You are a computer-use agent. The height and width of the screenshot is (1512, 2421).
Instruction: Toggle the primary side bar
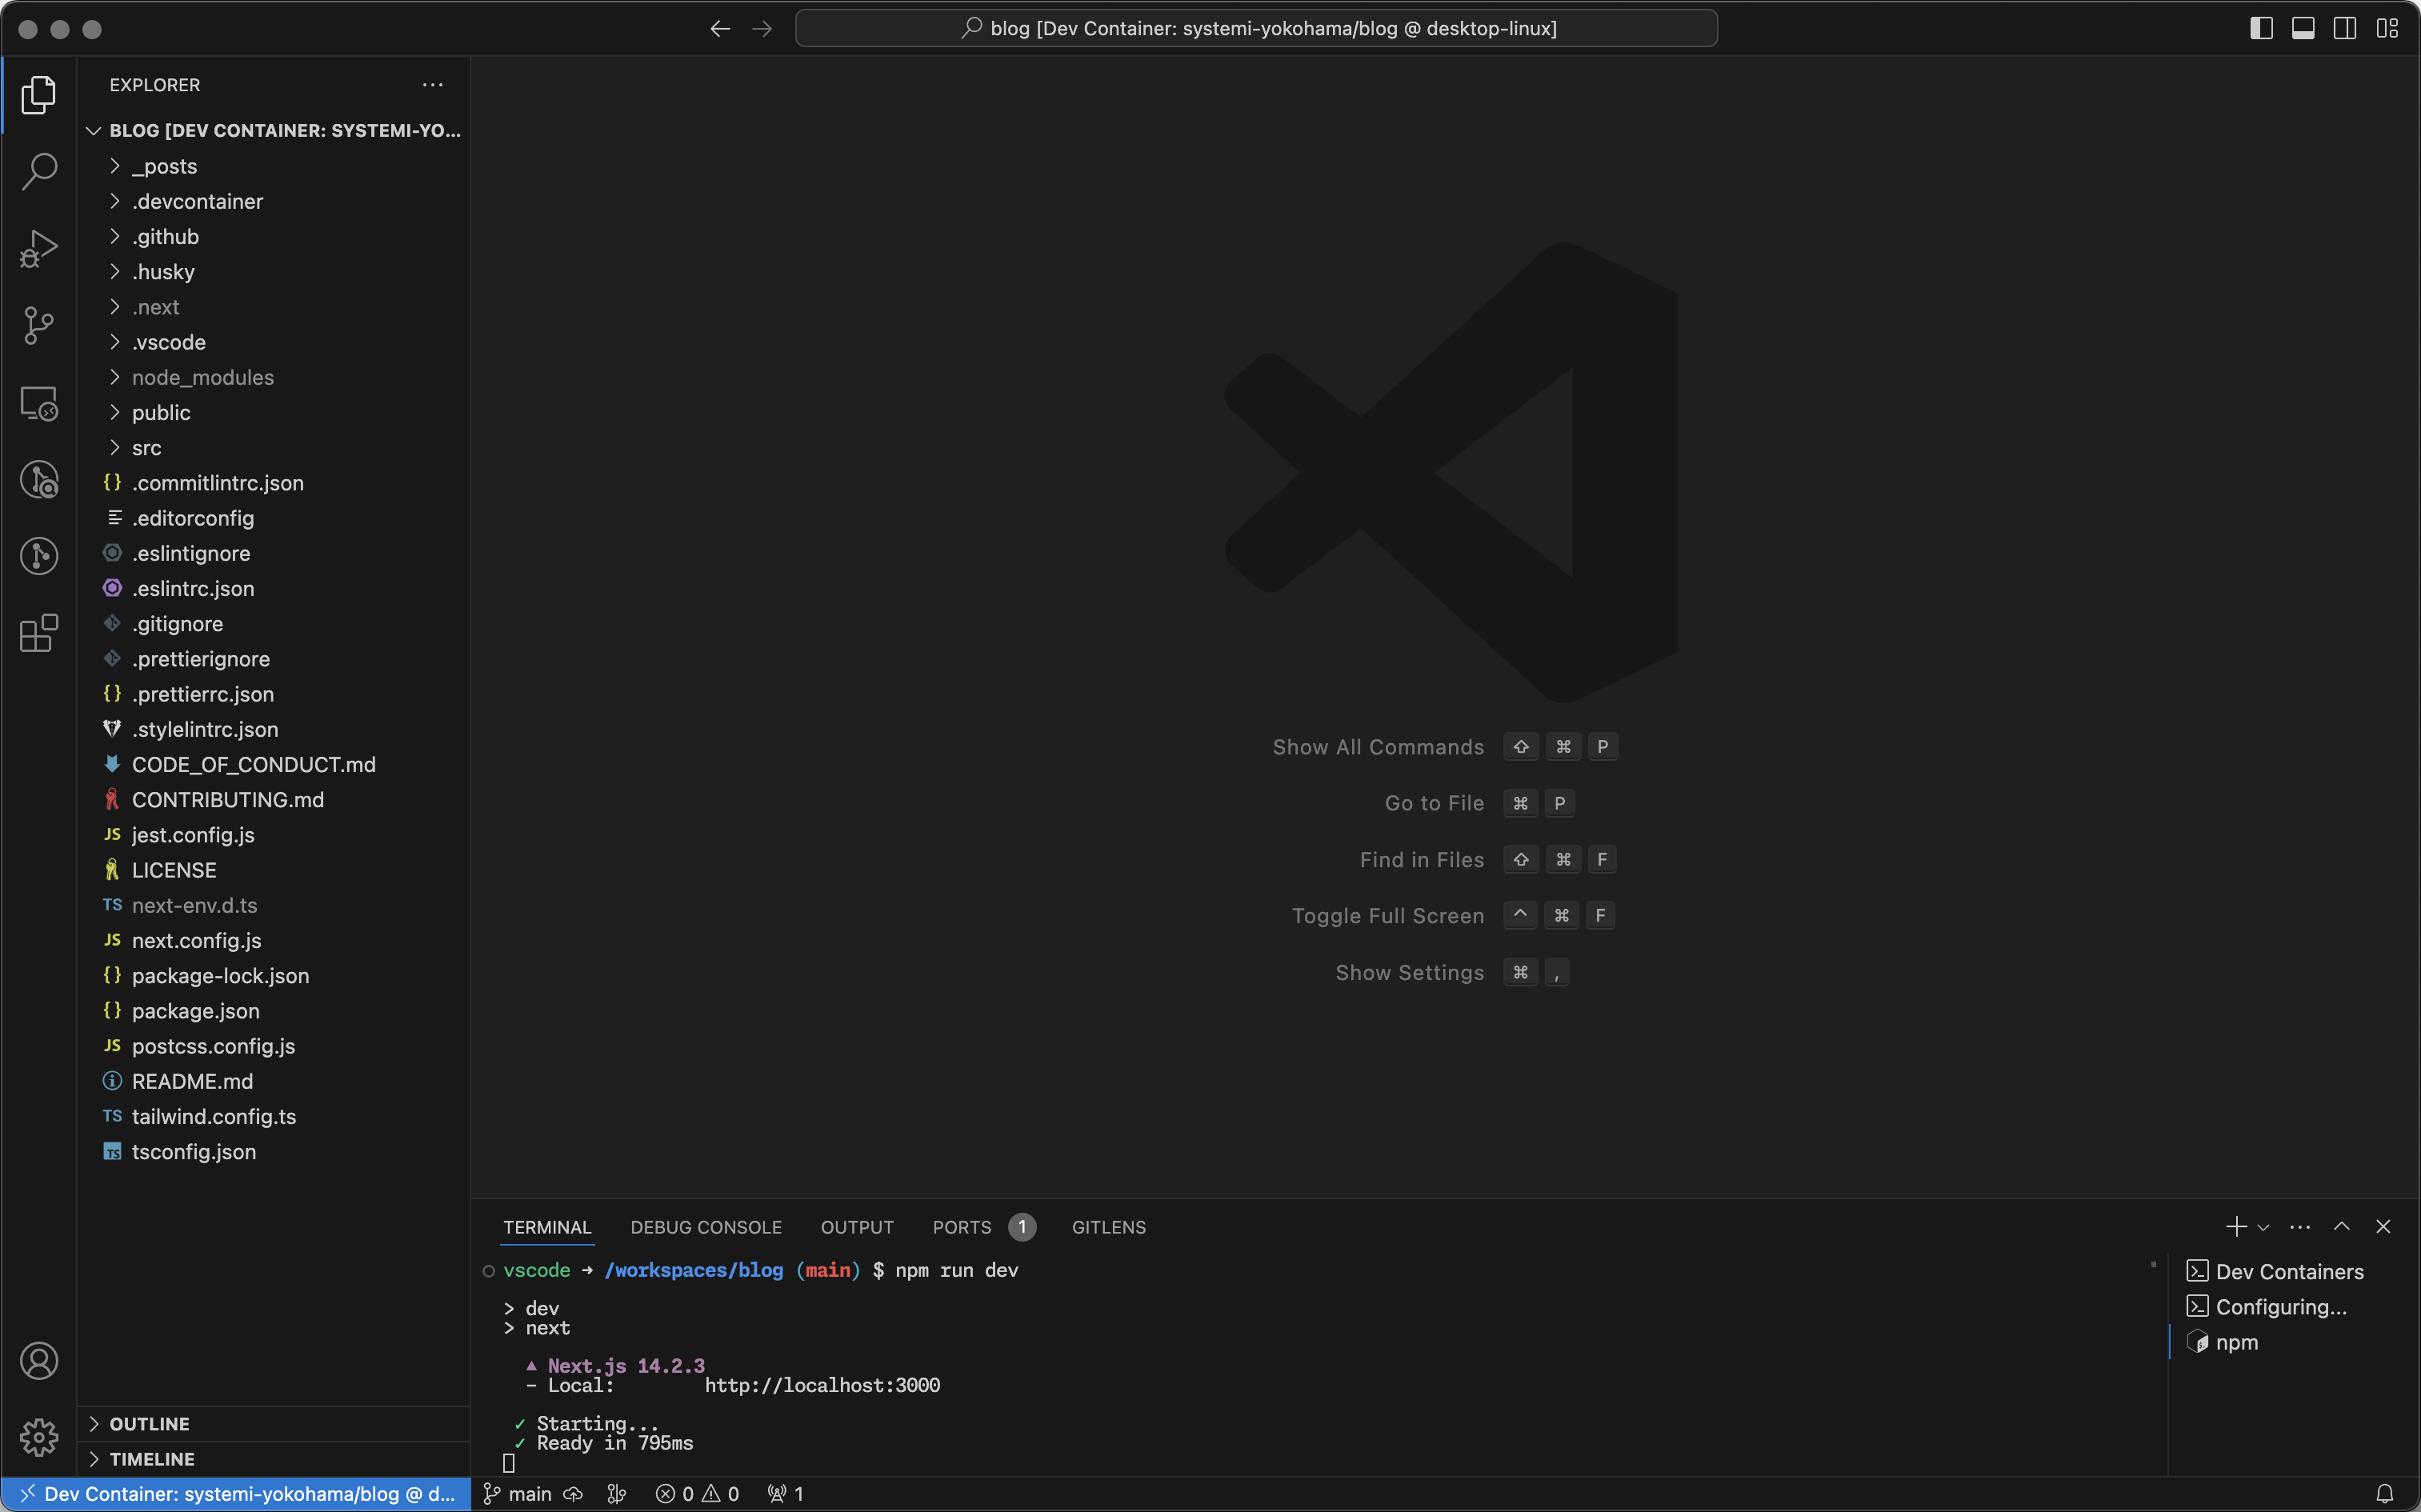[2261, 28]
